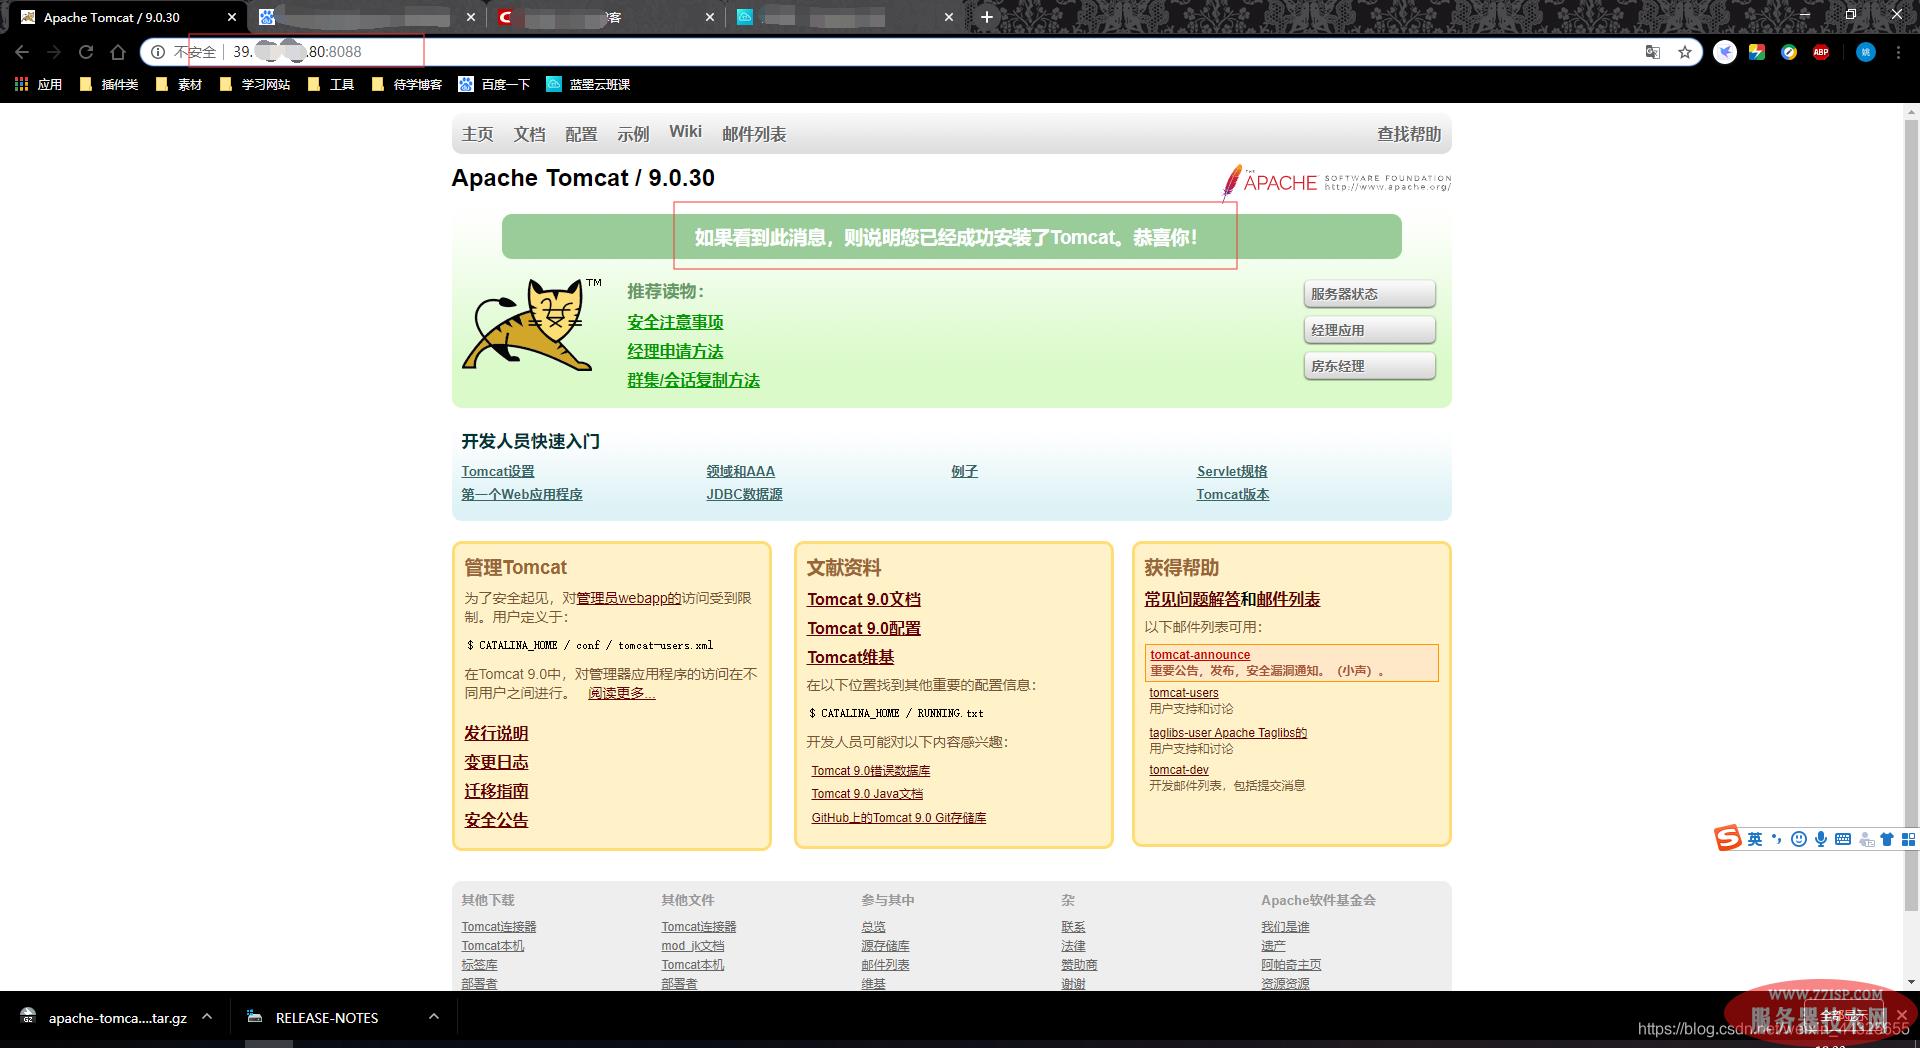Close the Apache Tomcat tab
This screenshot has height=1048, width=1920.
click(231, 17)
